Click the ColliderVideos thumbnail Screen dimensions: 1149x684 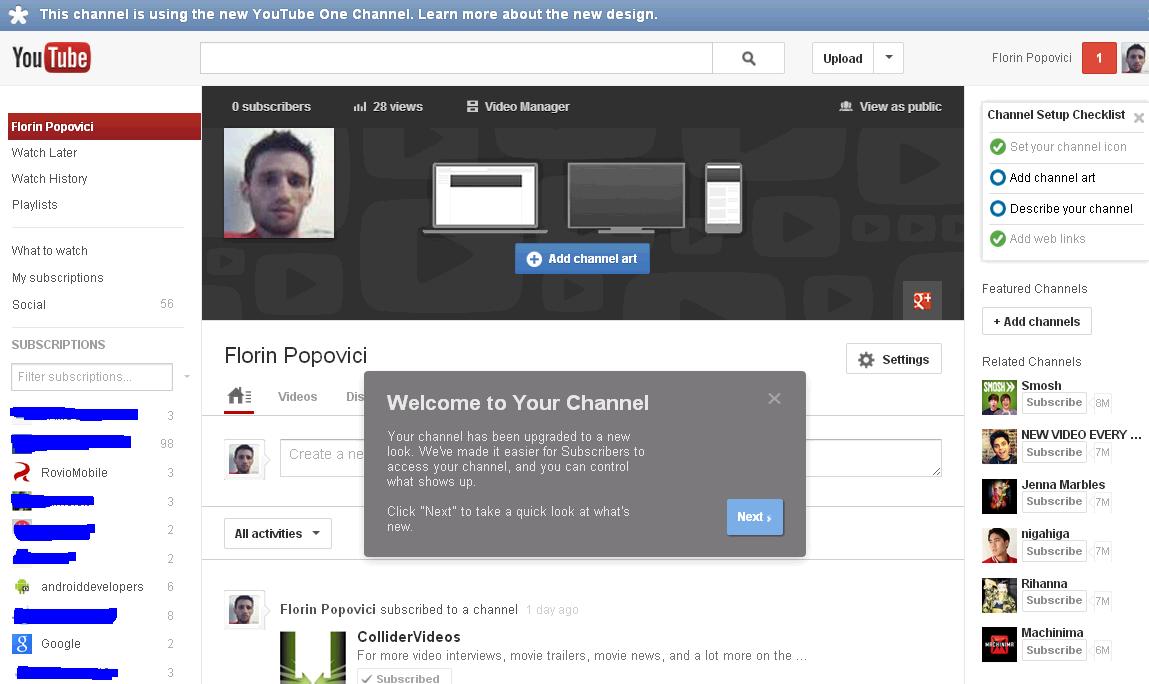pos(313,658)
